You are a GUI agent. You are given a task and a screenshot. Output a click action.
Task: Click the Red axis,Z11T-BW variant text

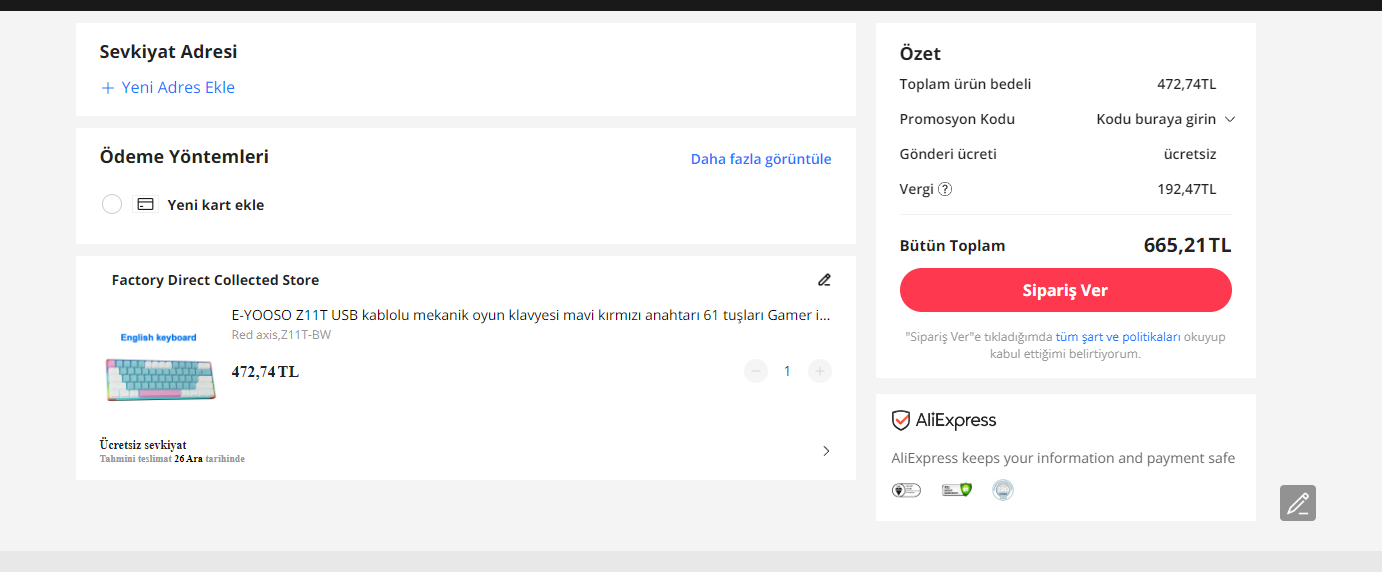pyautogui.click(x=281, y=335)
